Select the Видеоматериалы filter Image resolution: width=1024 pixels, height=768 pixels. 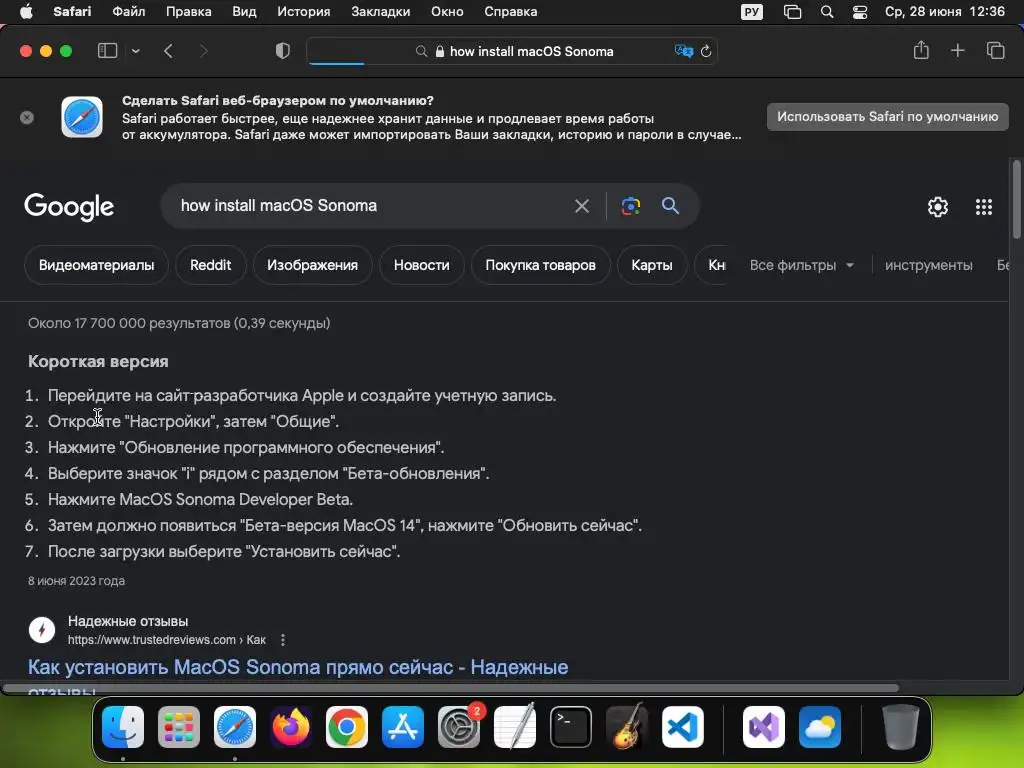pos(97,265)
